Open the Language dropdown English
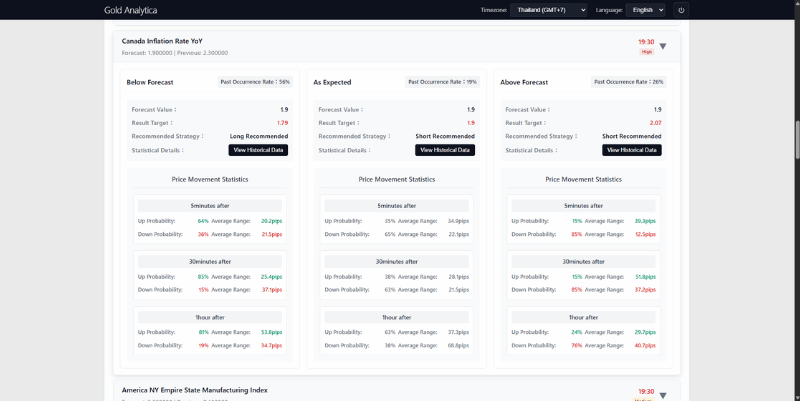Image resolution: width=800 pixels, height=401 pixels. (x=645, y=10)
